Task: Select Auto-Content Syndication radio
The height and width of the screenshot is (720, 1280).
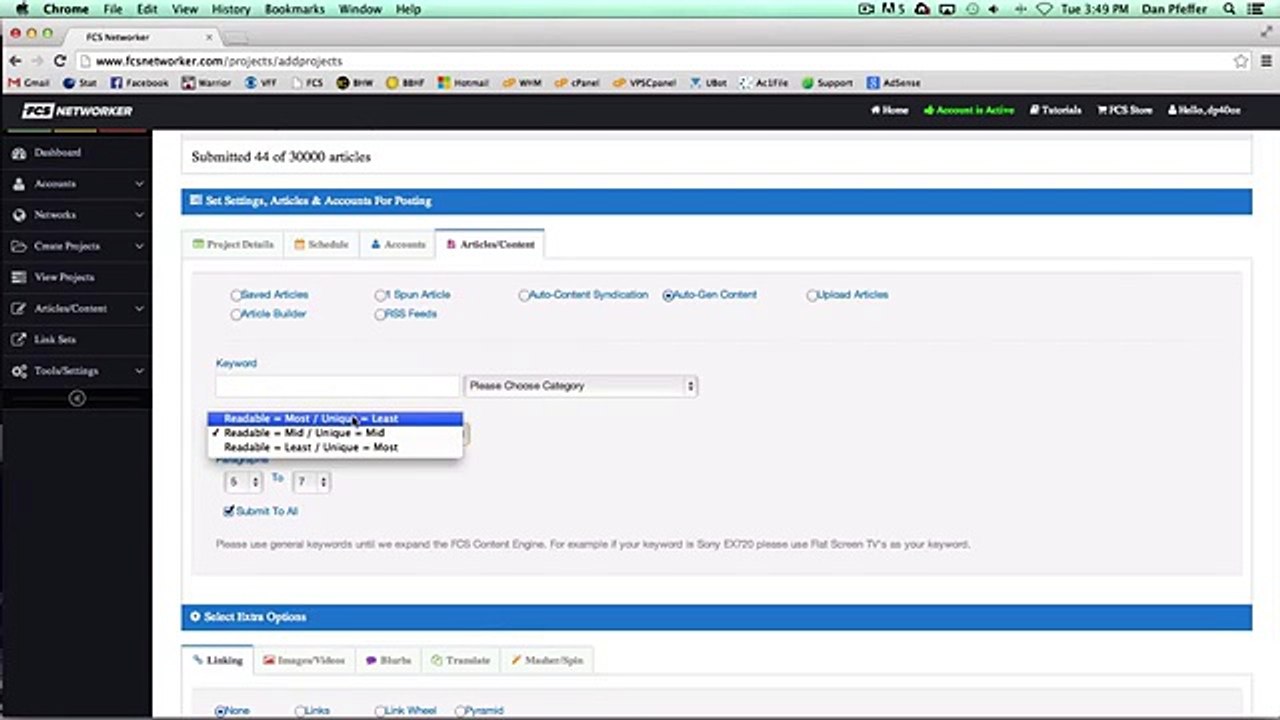Action: [523, 295]
